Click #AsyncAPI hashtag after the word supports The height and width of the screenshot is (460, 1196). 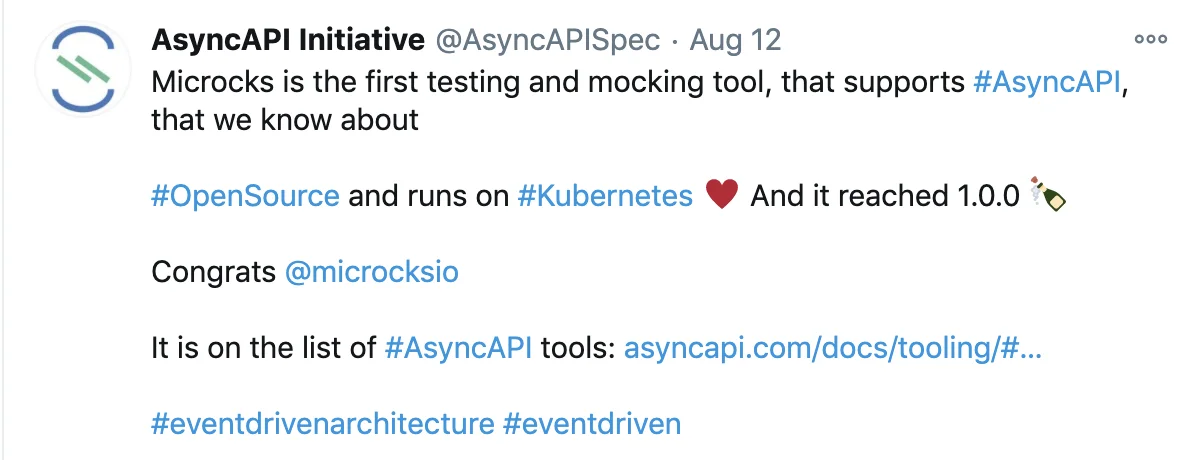click(x=1047, y=82)
